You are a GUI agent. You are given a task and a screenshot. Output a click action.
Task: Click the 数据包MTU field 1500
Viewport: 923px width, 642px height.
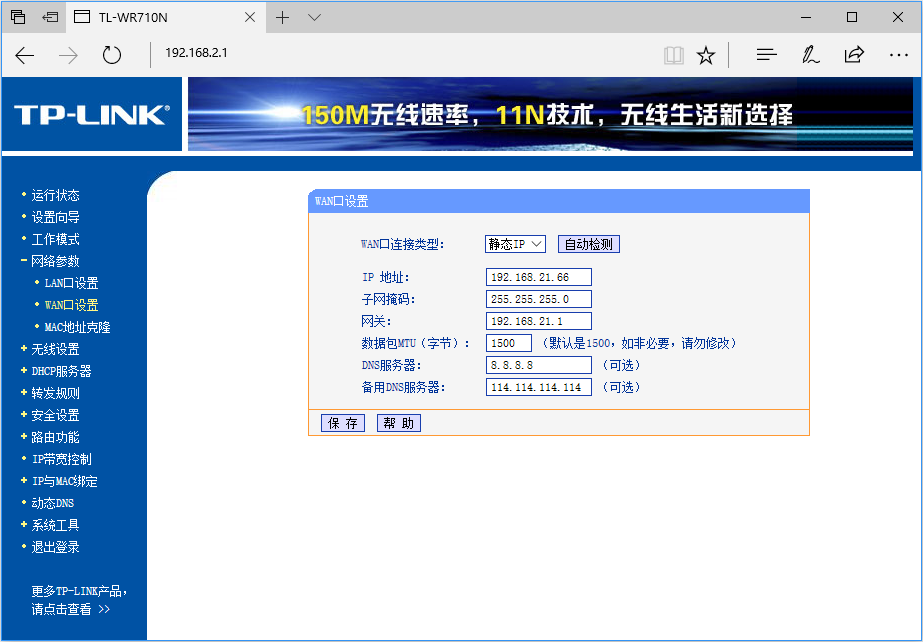[x=509, y=343]
